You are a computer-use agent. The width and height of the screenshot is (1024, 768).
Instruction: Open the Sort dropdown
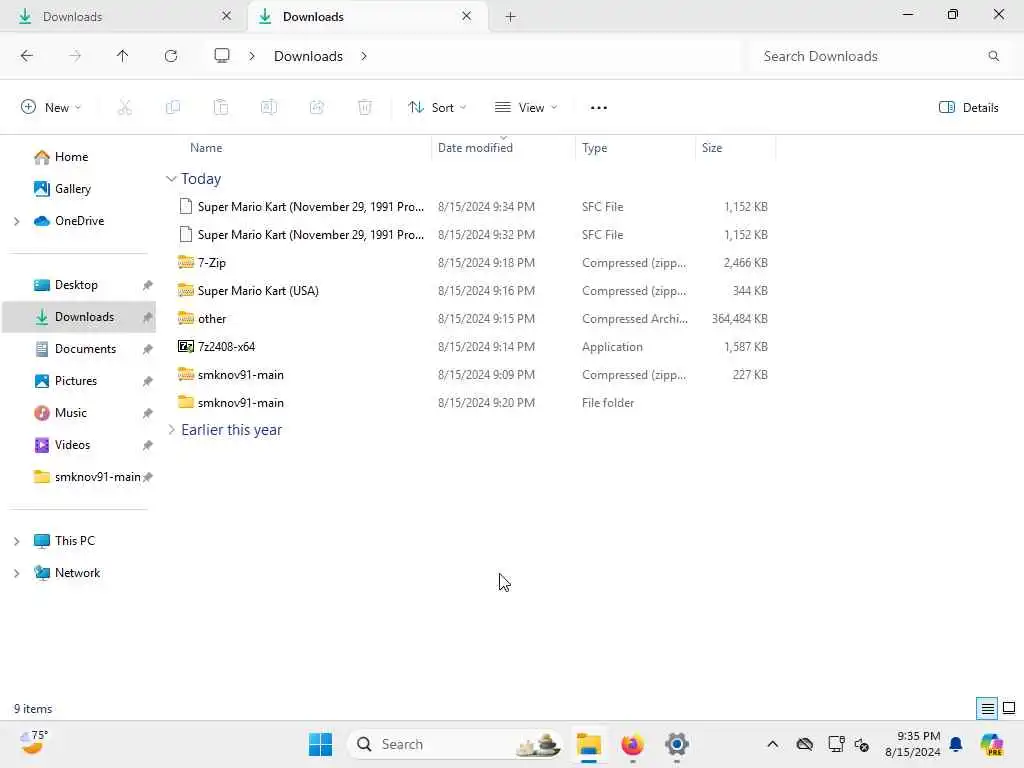click(437, 108)
